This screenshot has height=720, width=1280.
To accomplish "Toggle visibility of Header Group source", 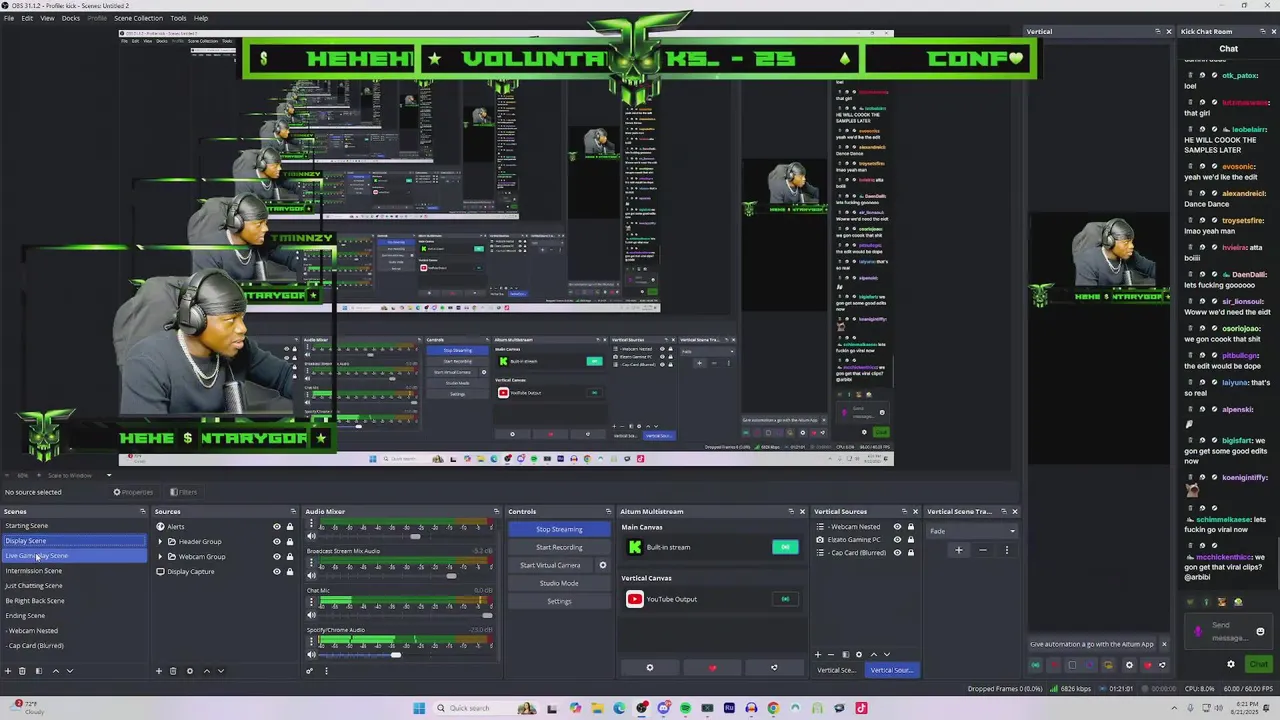I will pos(277,542).
